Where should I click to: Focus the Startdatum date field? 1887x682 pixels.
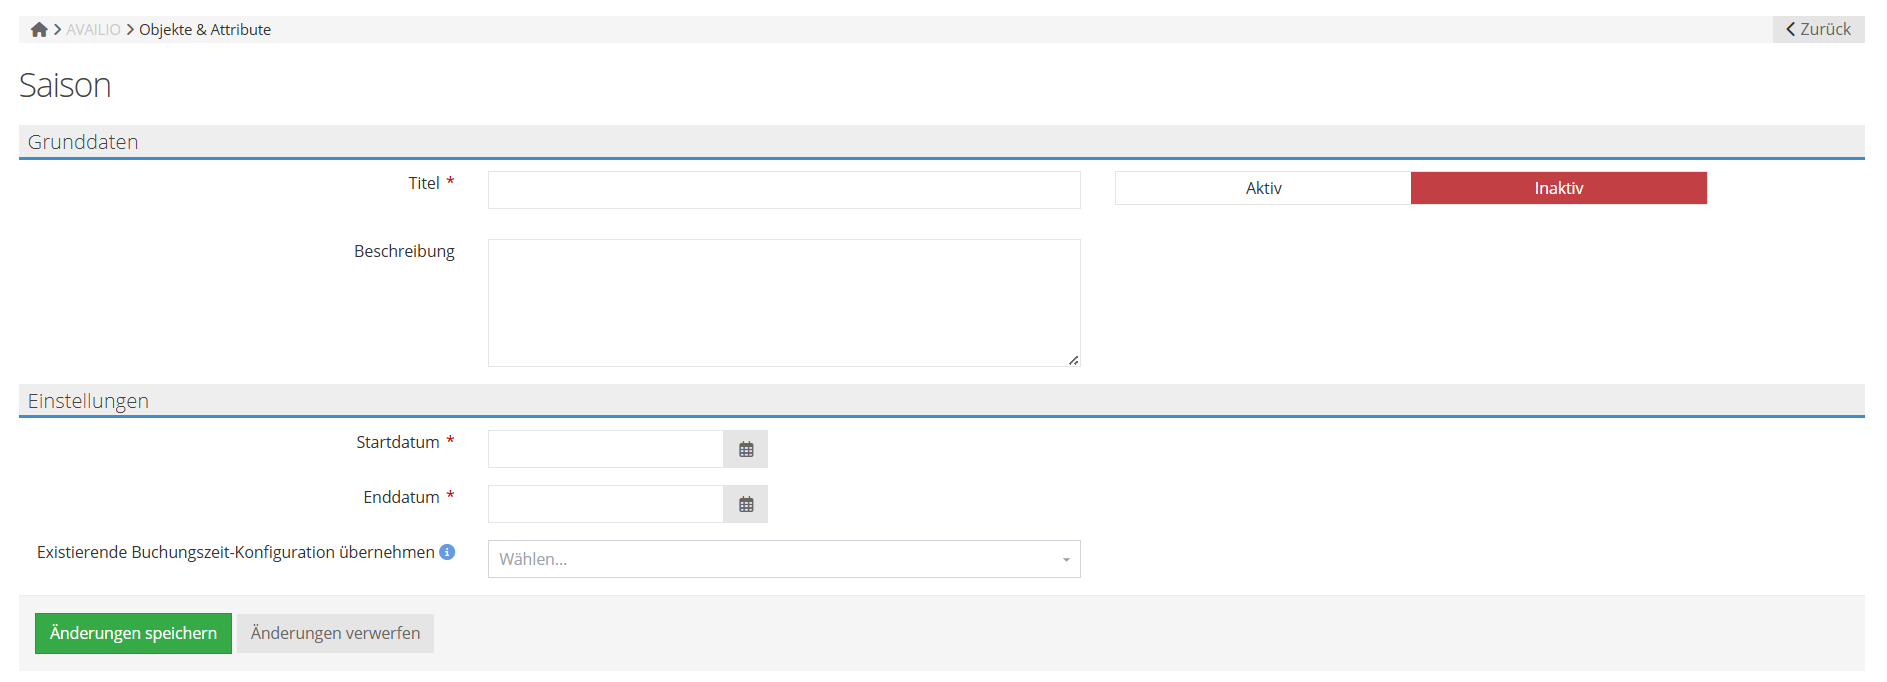coord(605,450)
